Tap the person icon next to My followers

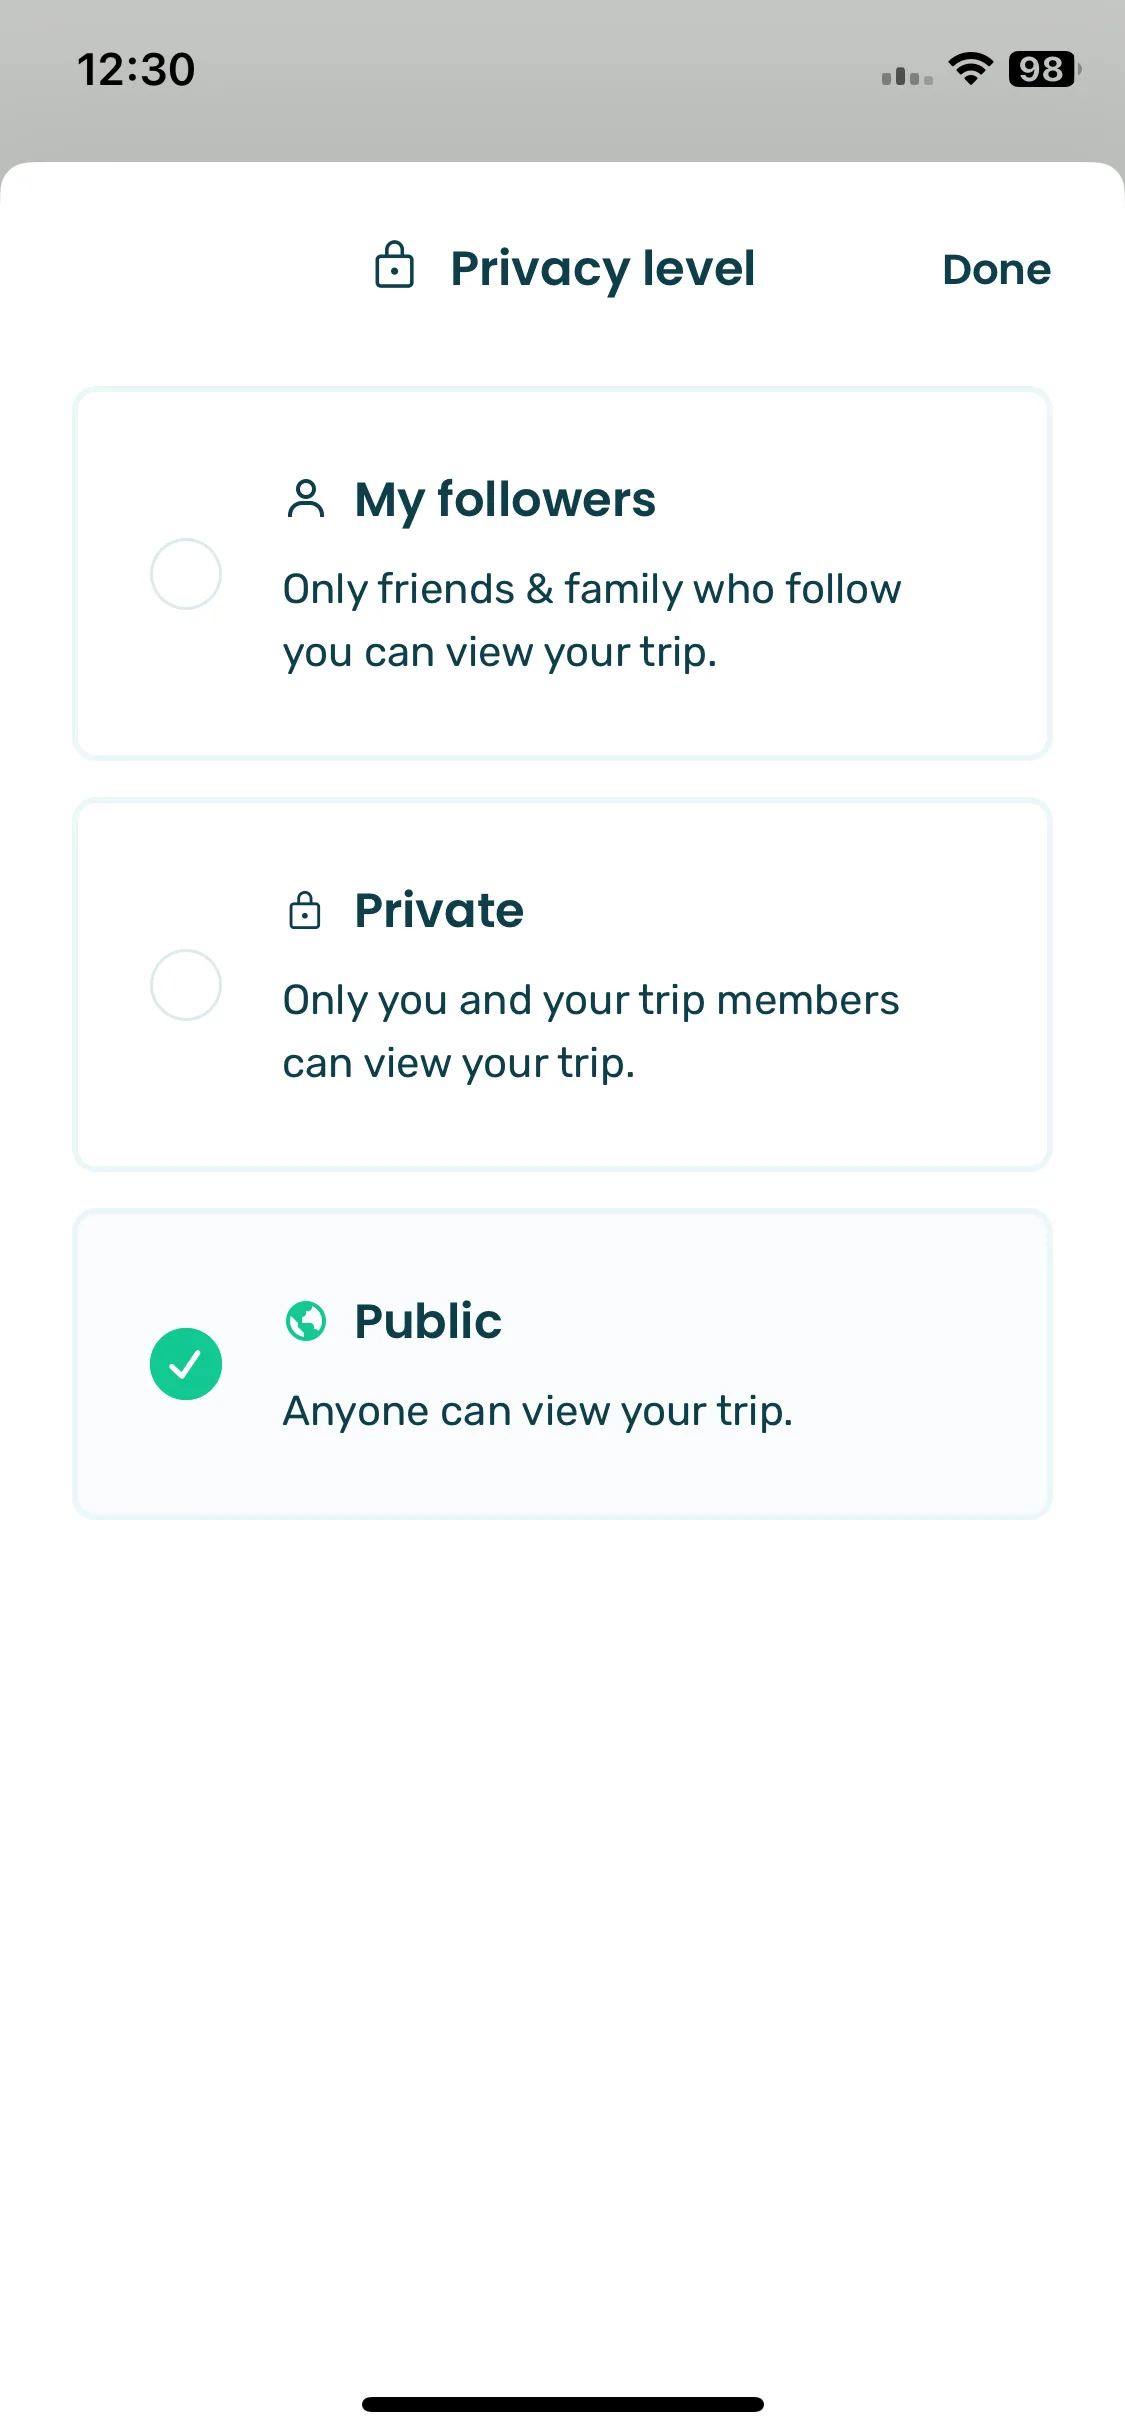click(305, 499)
